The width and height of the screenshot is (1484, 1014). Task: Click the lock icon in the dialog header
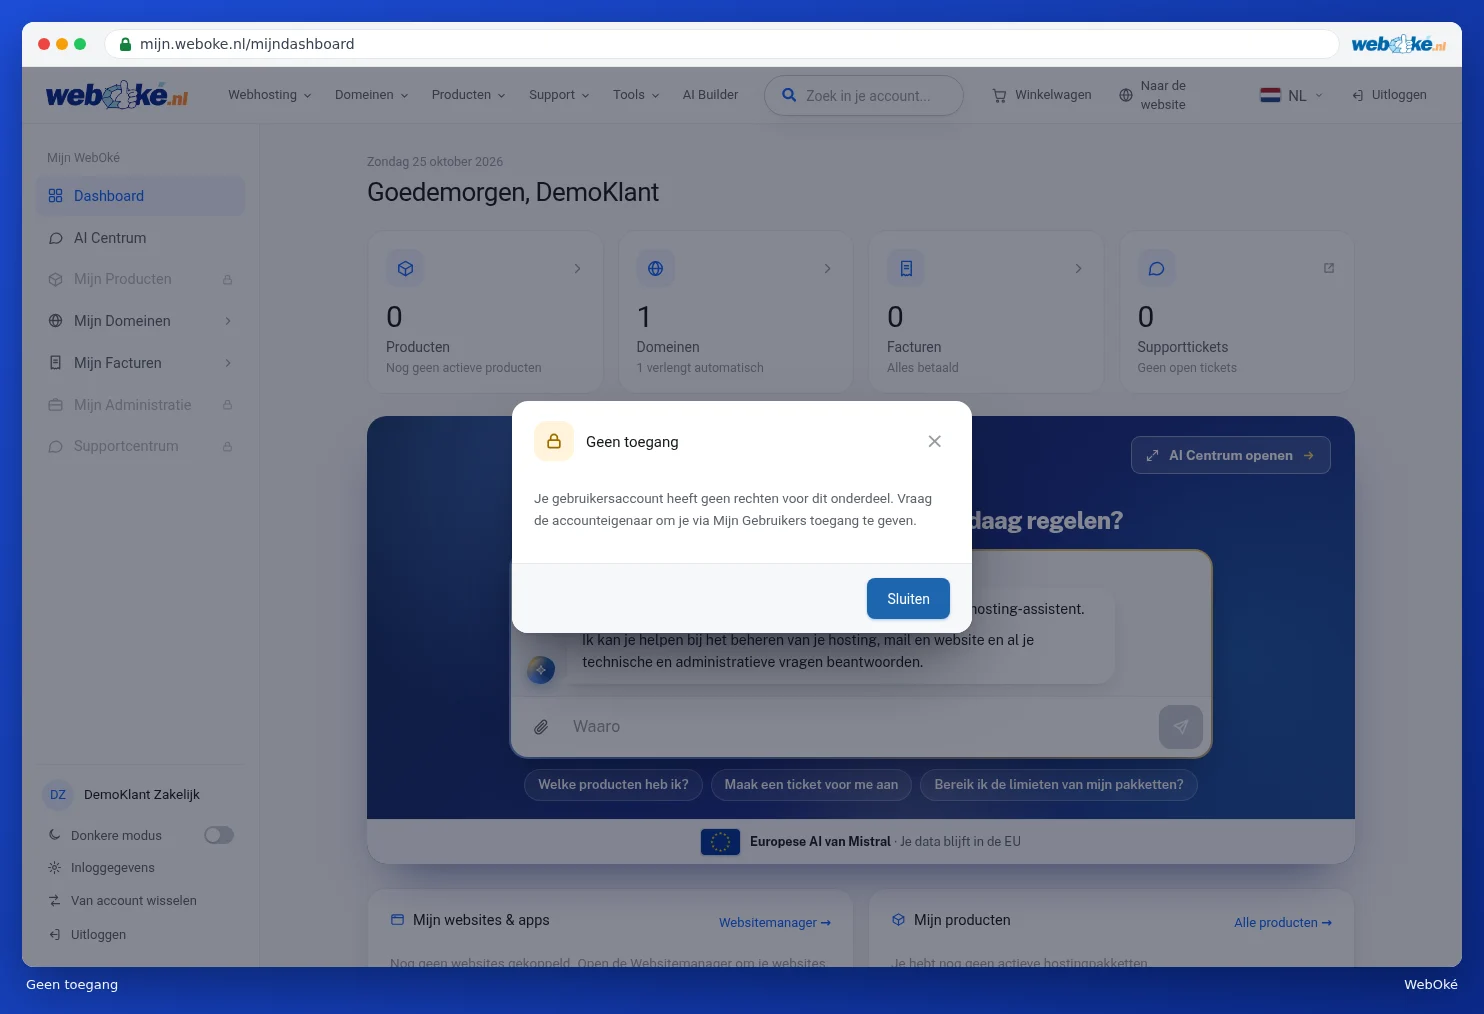pyautogui.click(x=554, y=441)
